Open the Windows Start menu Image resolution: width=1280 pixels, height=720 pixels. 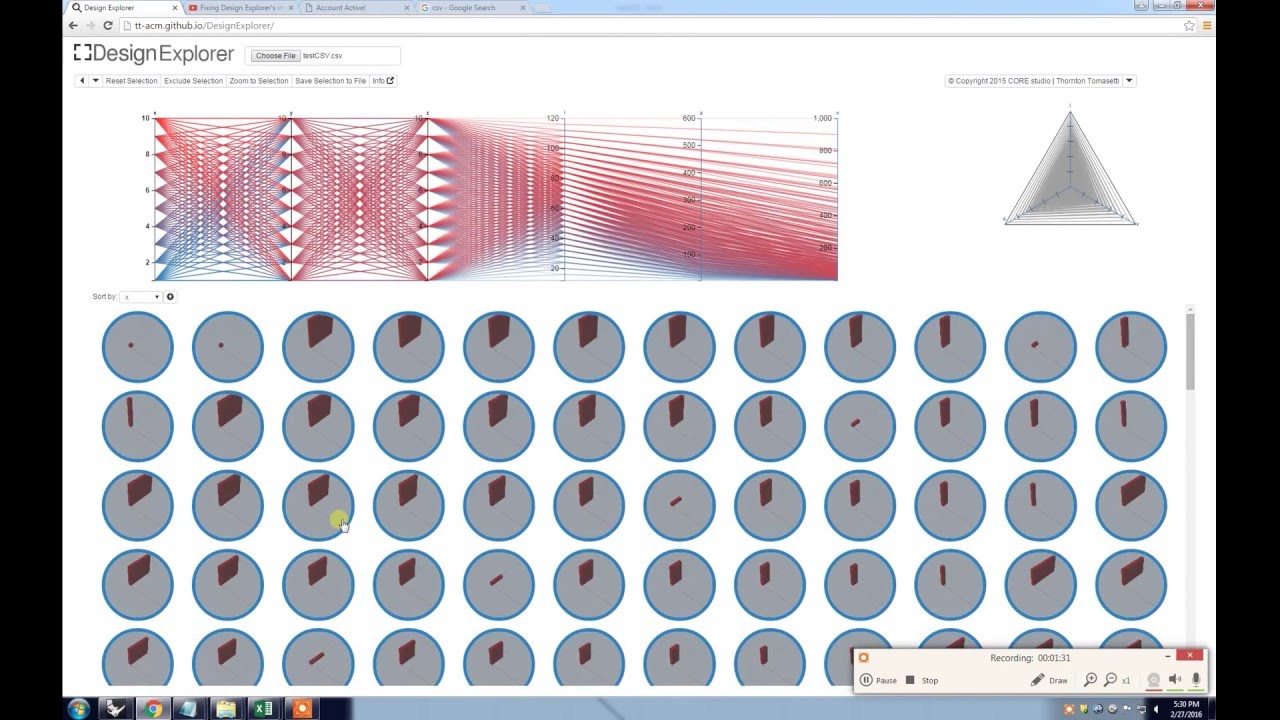pyautogui.click(x=78, y=708)
